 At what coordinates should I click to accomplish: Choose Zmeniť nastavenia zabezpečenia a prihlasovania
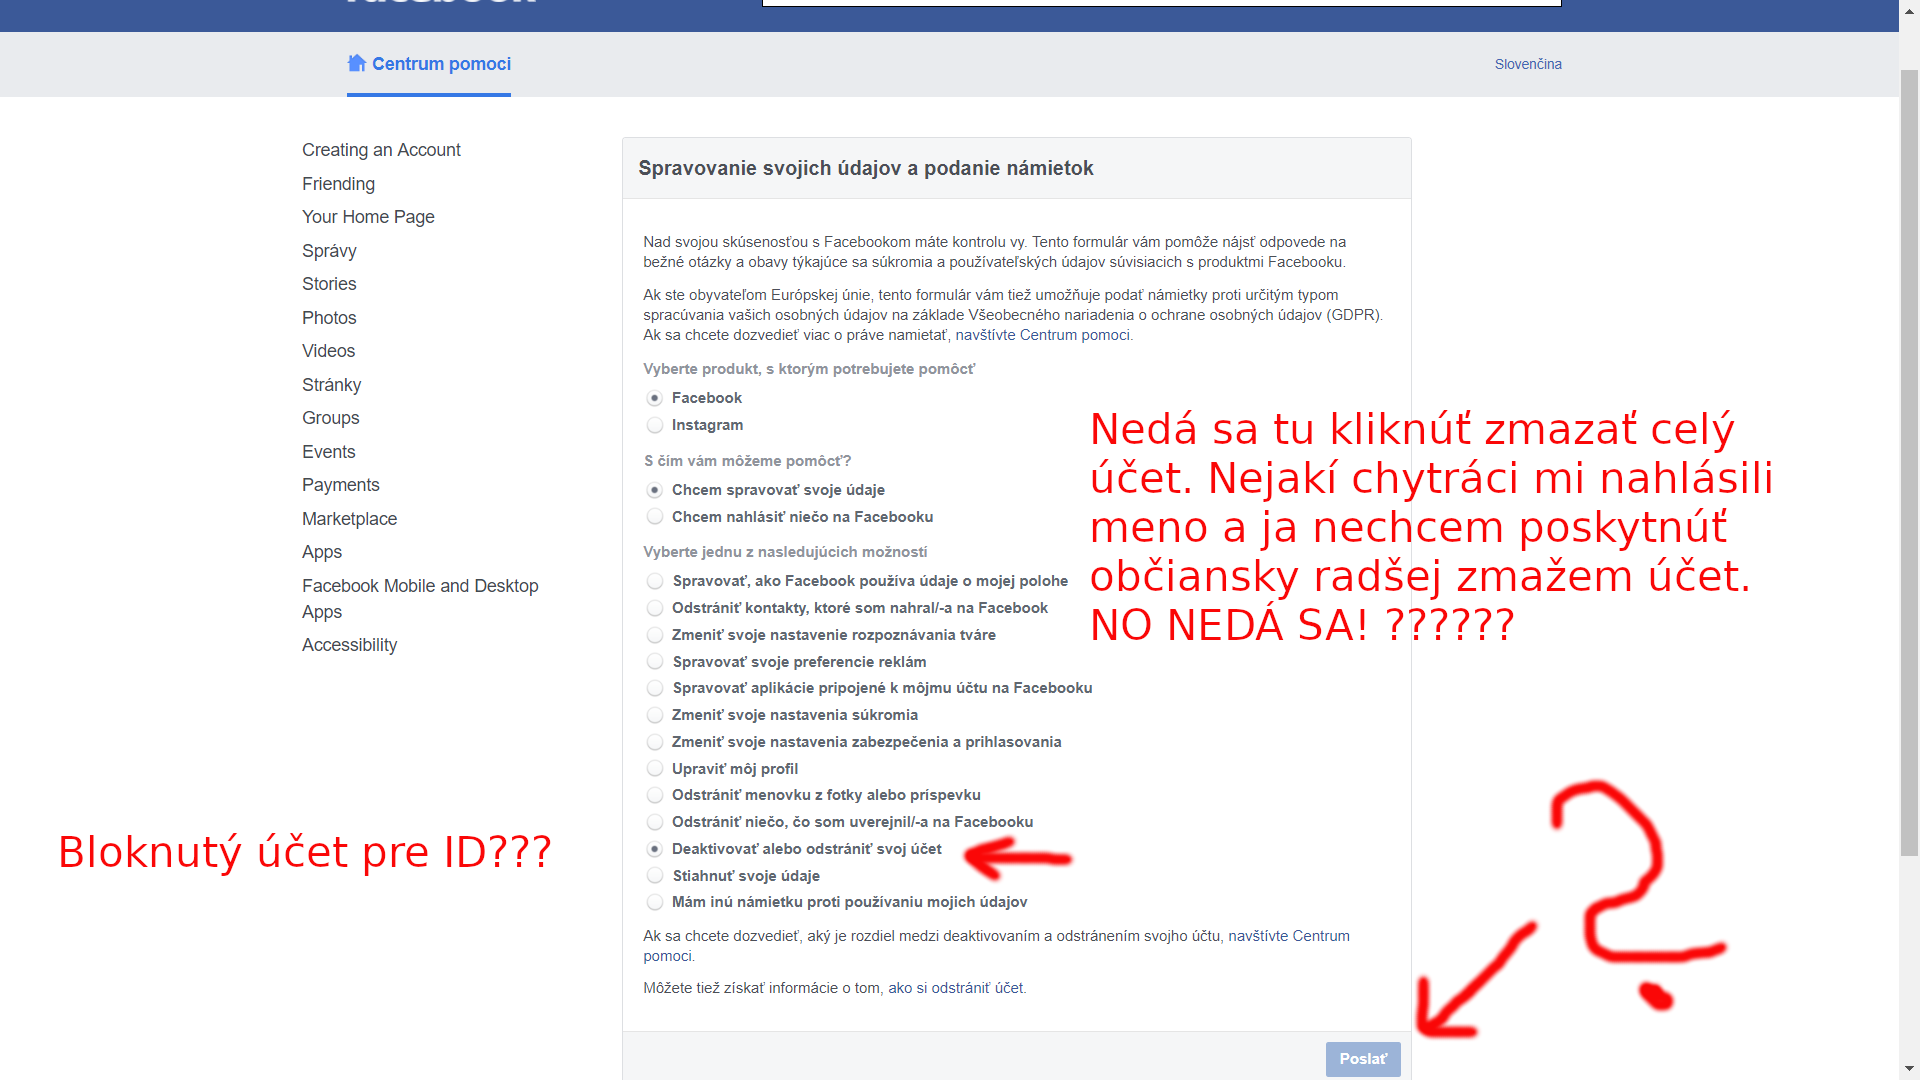(x=655, y=742)
